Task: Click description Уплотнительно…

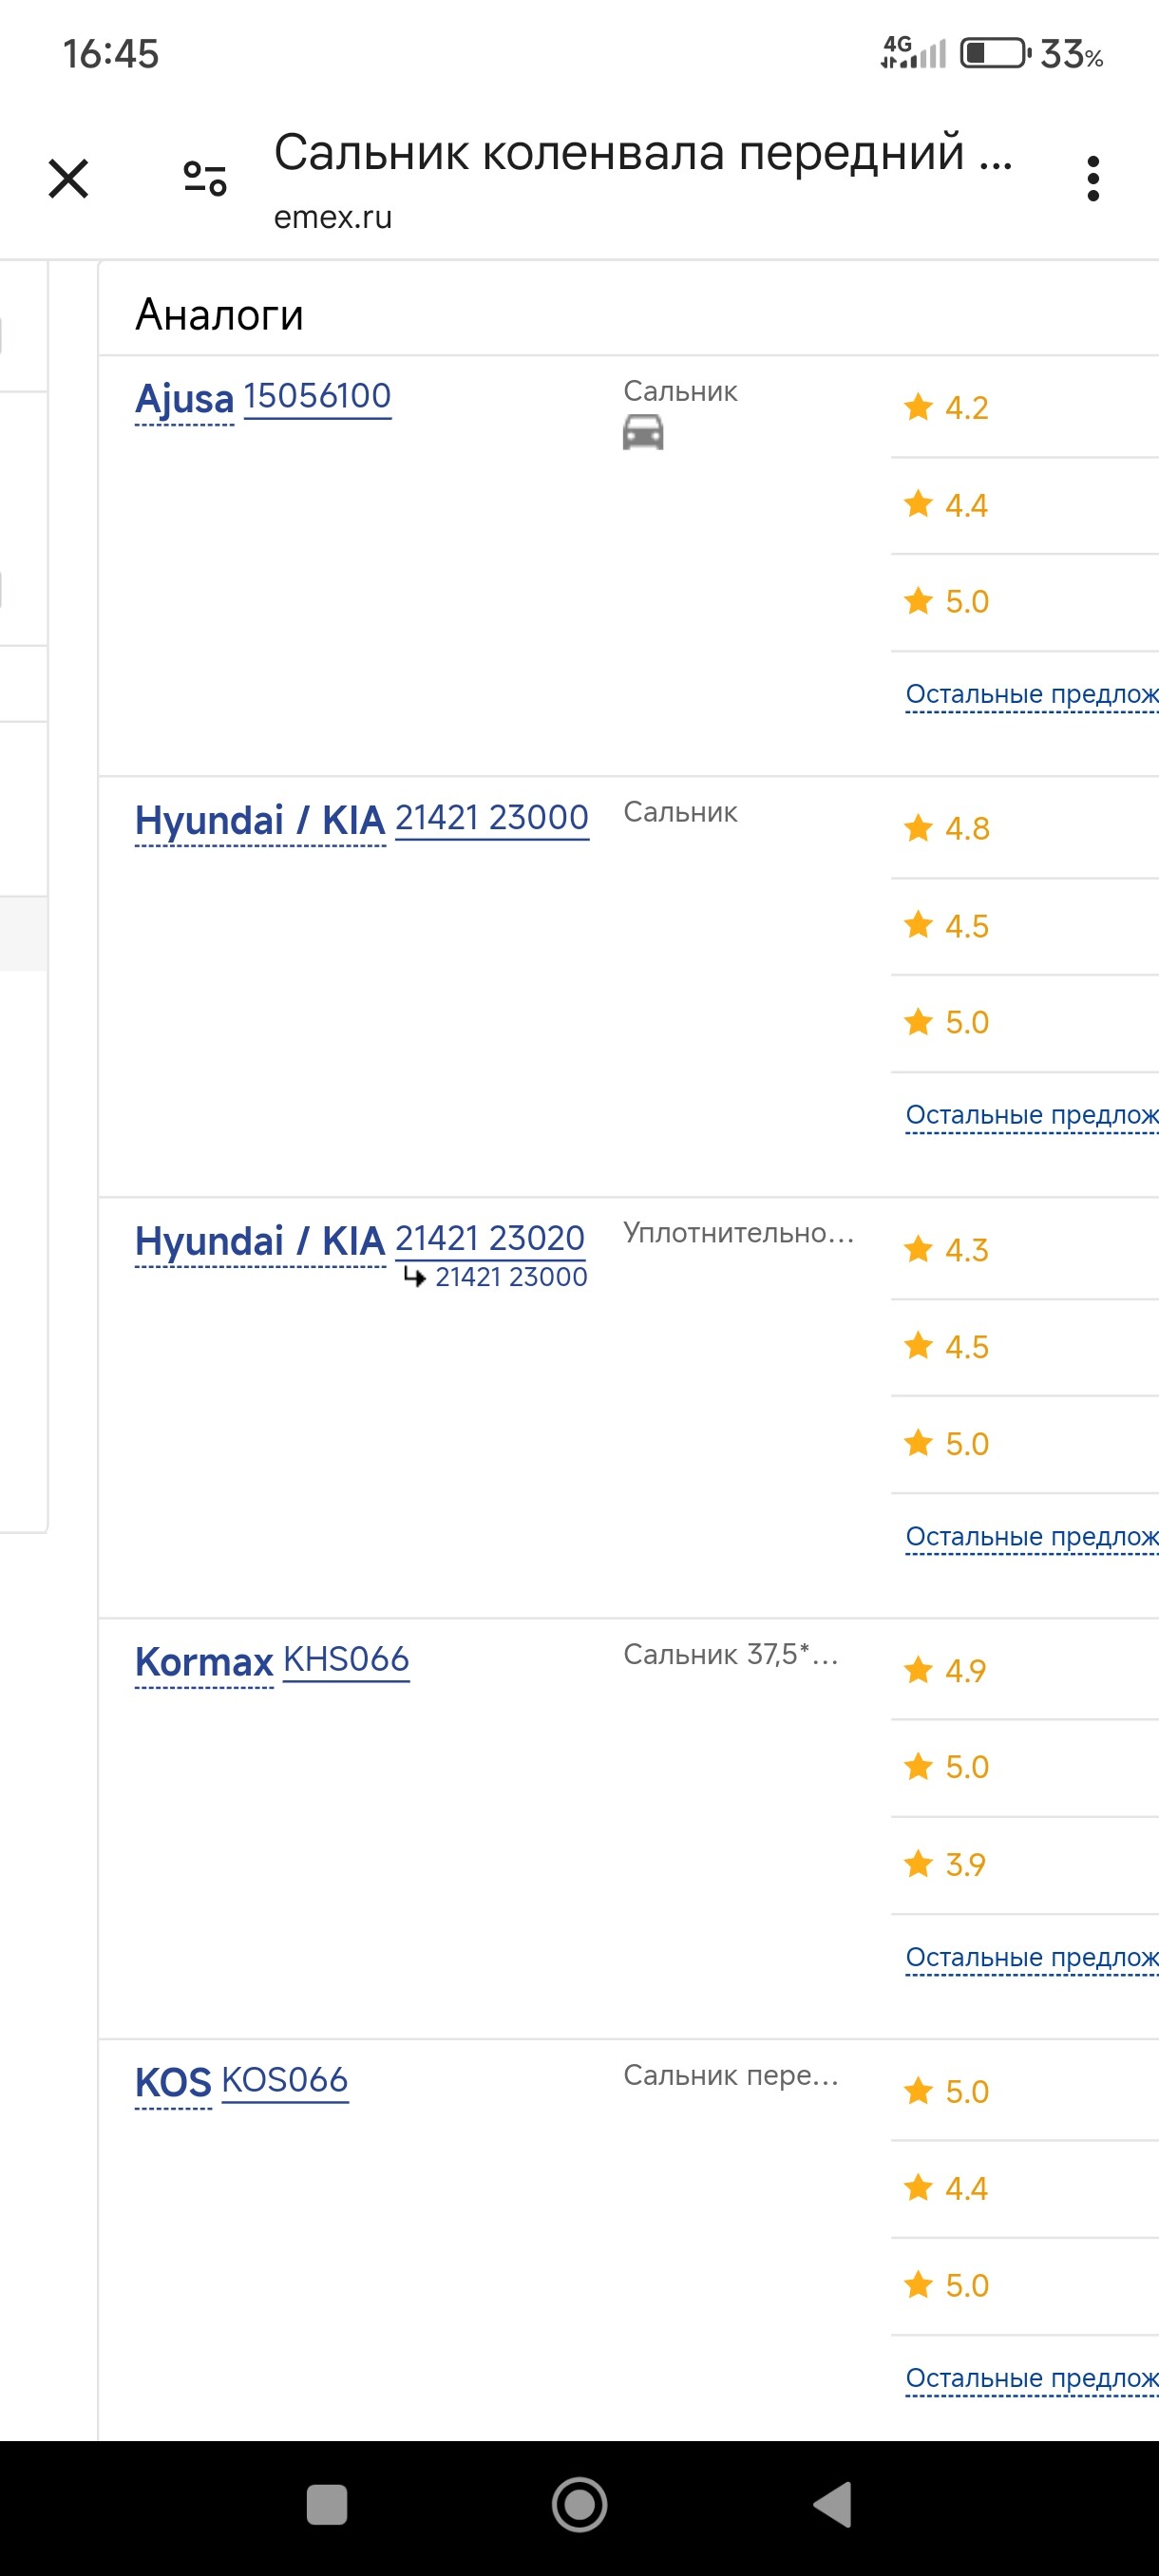Action: (x=739, y=1234)
